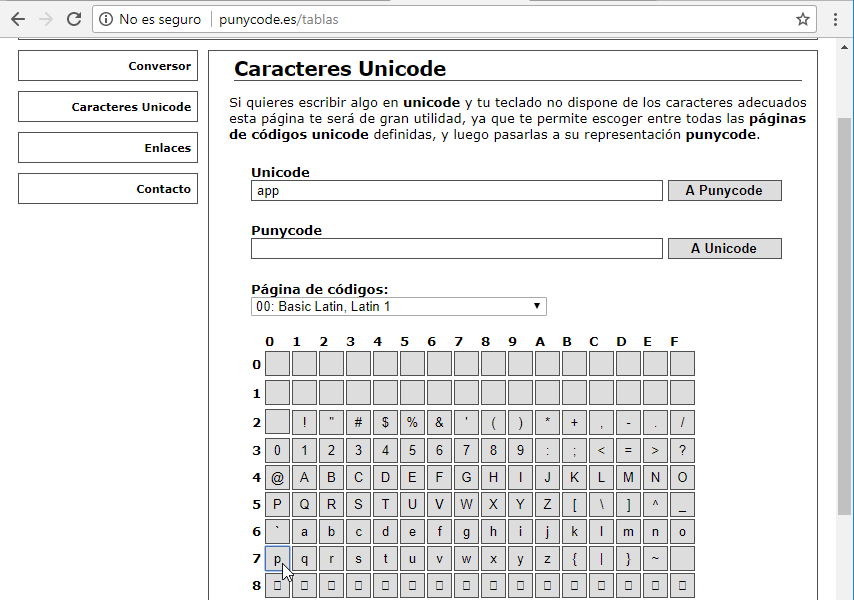Reload the page with refresh icon
This screenshot has height=600, width=854.
(74, 19)
